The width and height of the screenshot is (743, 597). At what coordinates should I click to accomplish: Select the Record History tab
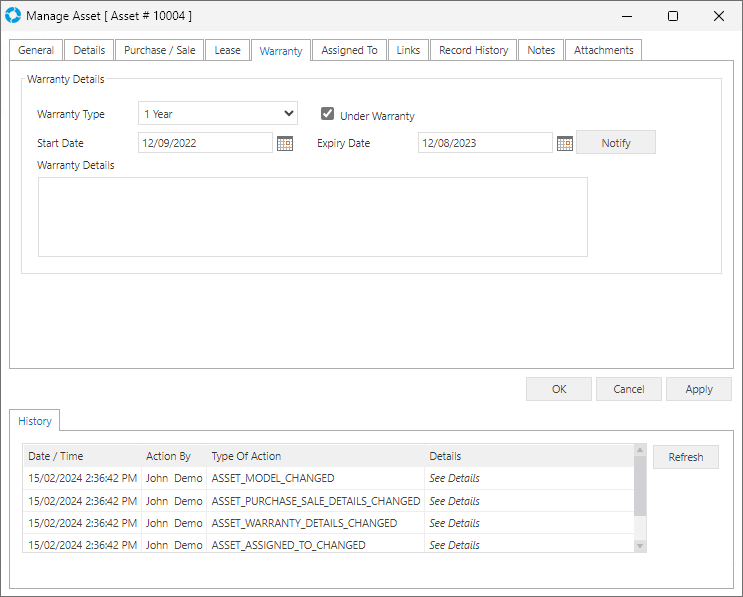(473, 50)
